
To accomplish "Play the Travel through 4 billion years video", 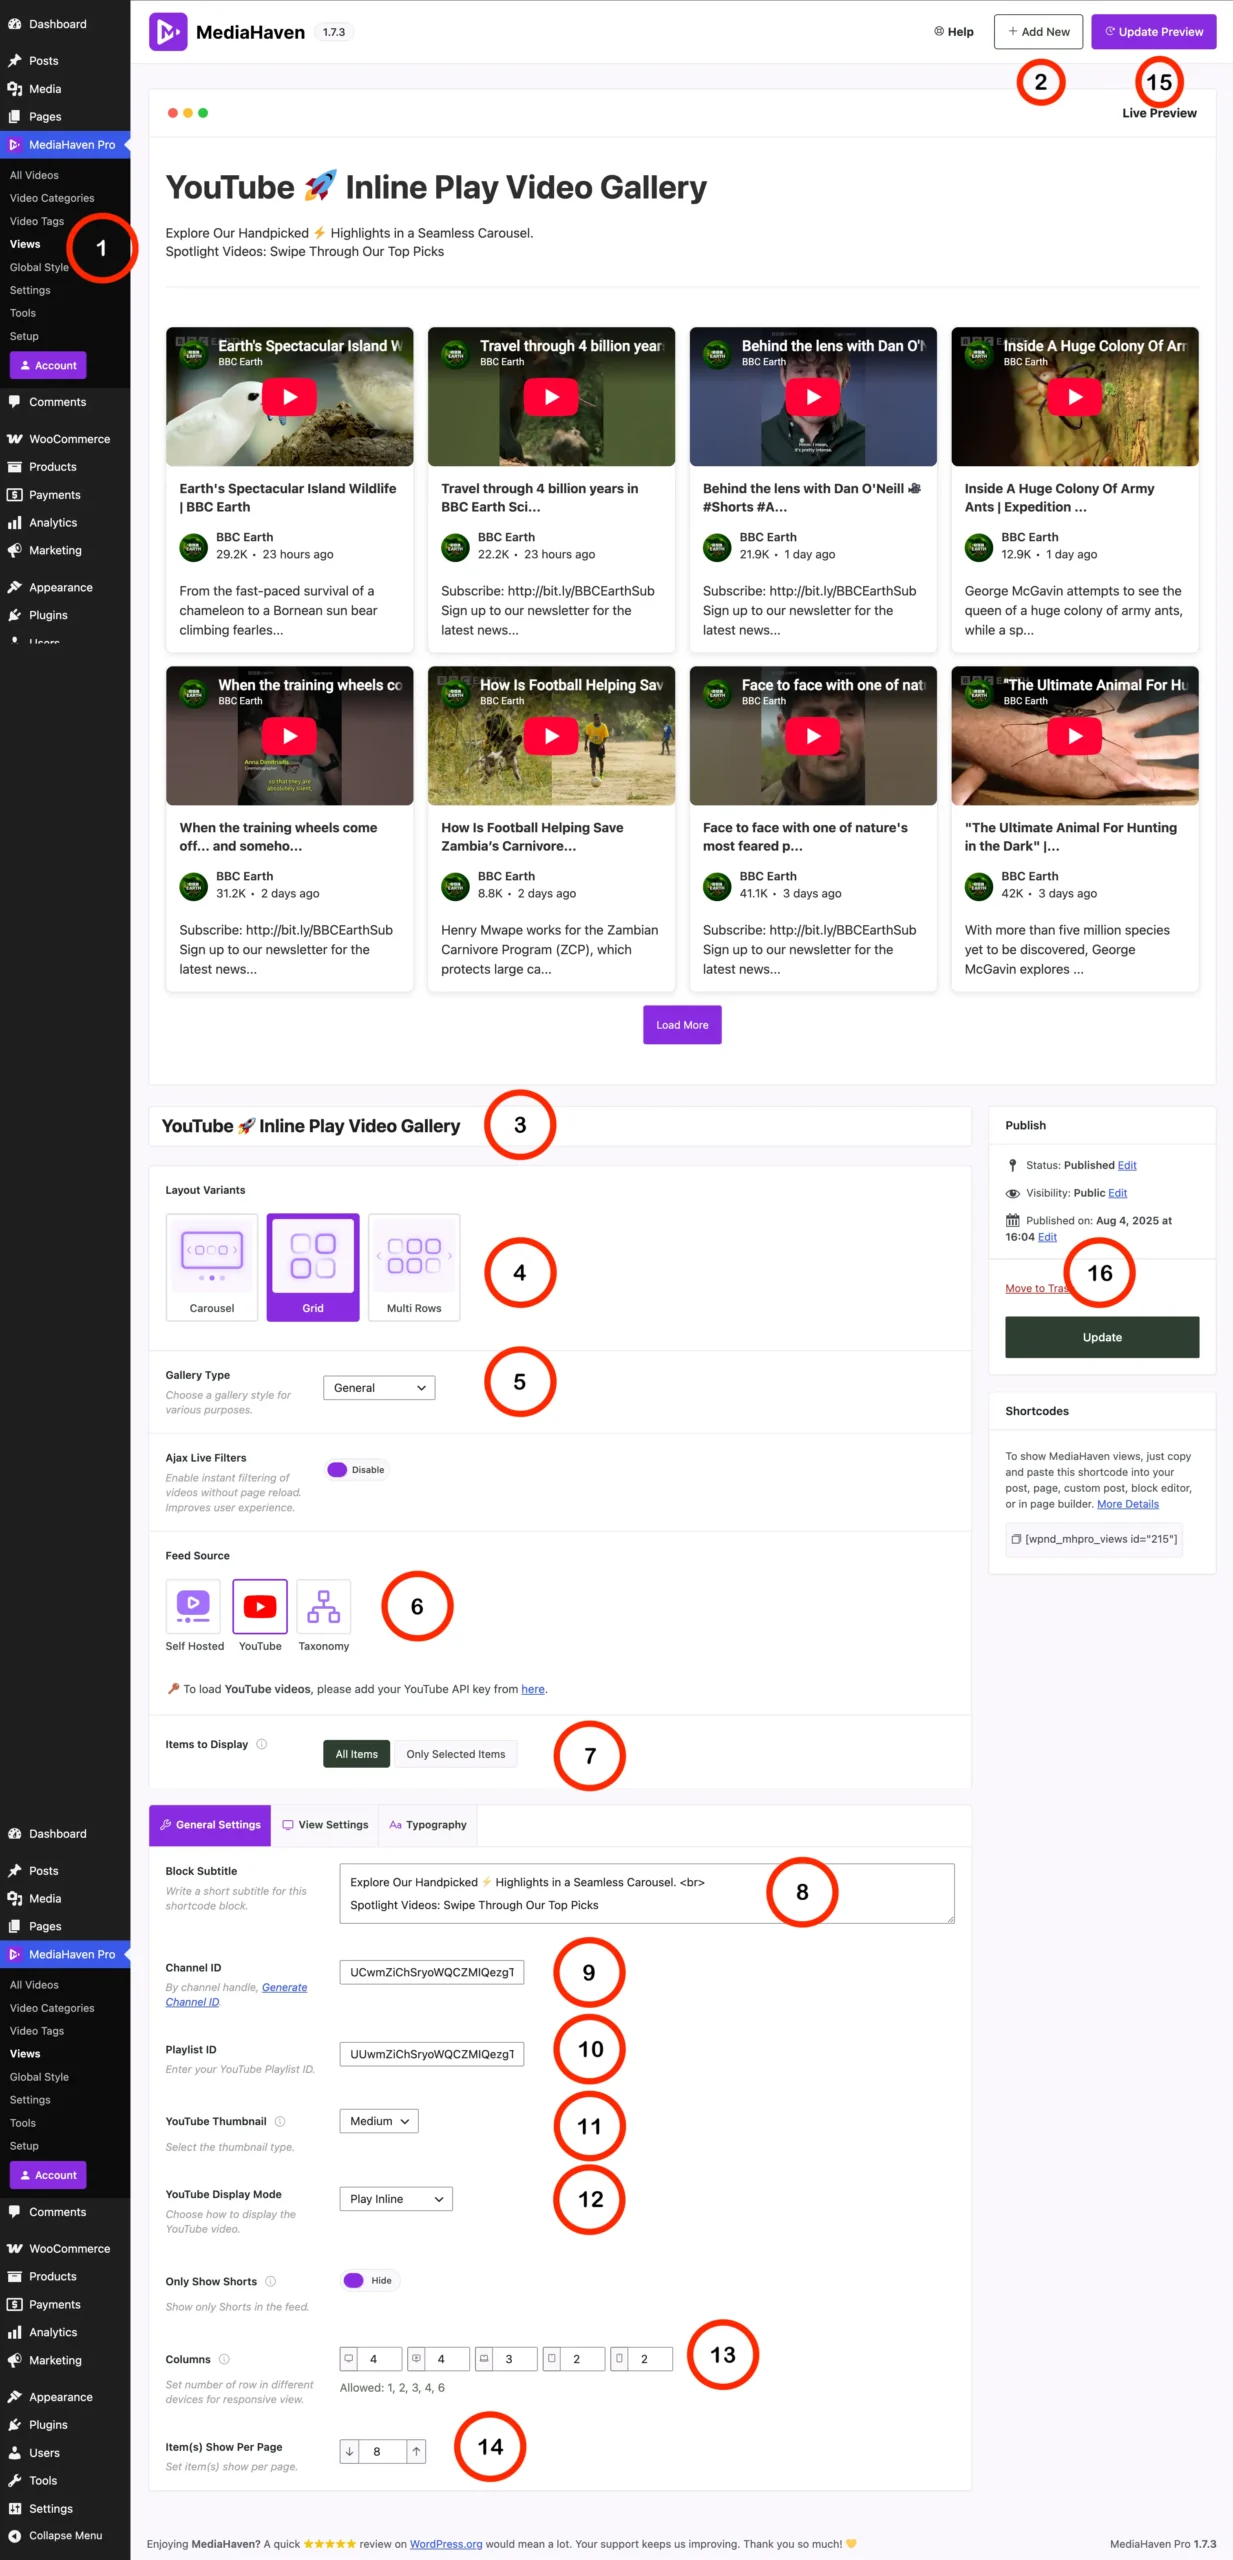I will 551,397.
